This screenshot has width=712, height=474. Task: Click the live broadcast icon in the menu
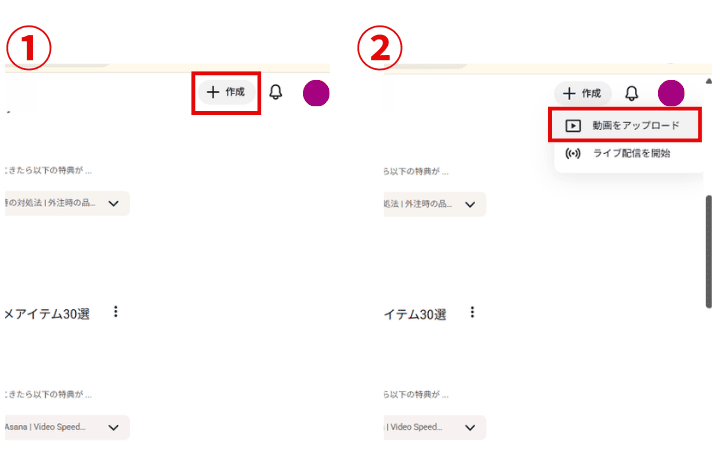[x=573, y=153]
